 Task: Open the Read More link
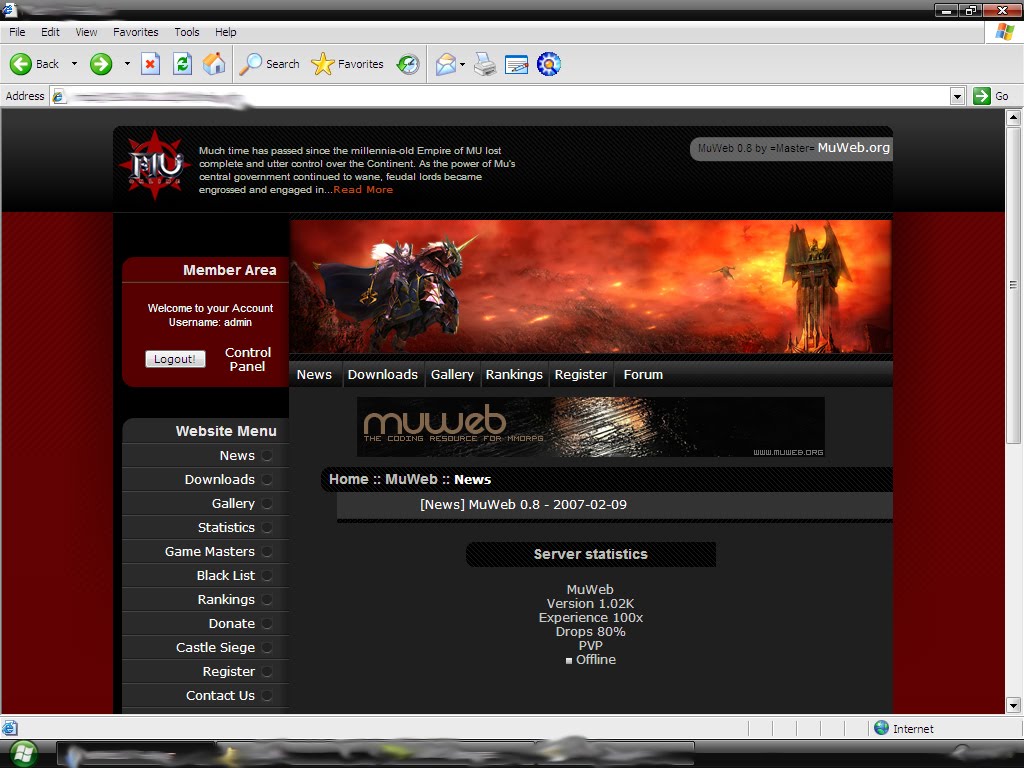pyautogui.click(x=362, y=189)
